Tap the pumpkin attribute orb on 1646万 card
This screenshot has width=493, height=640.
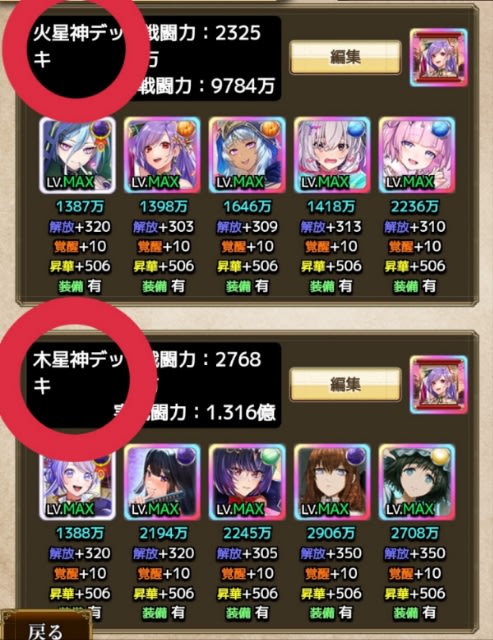point(271,129)
